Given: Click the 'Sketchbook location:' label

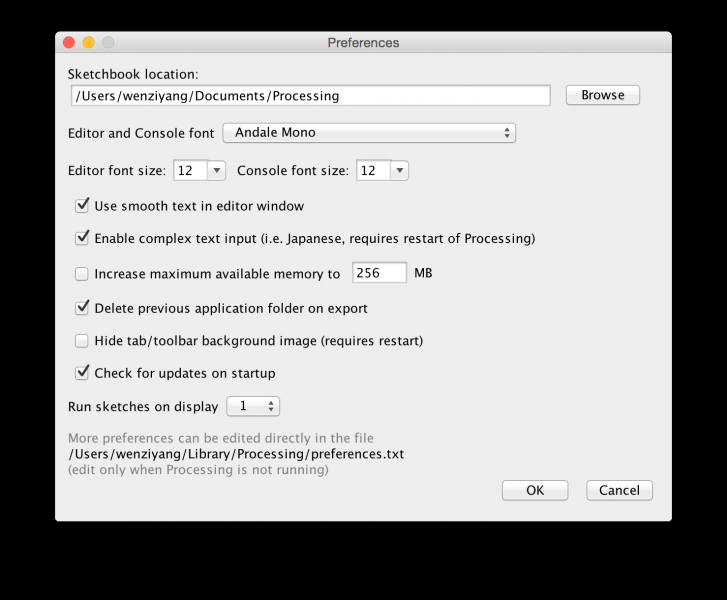Looking at the screenshot, I should (133, 74).
